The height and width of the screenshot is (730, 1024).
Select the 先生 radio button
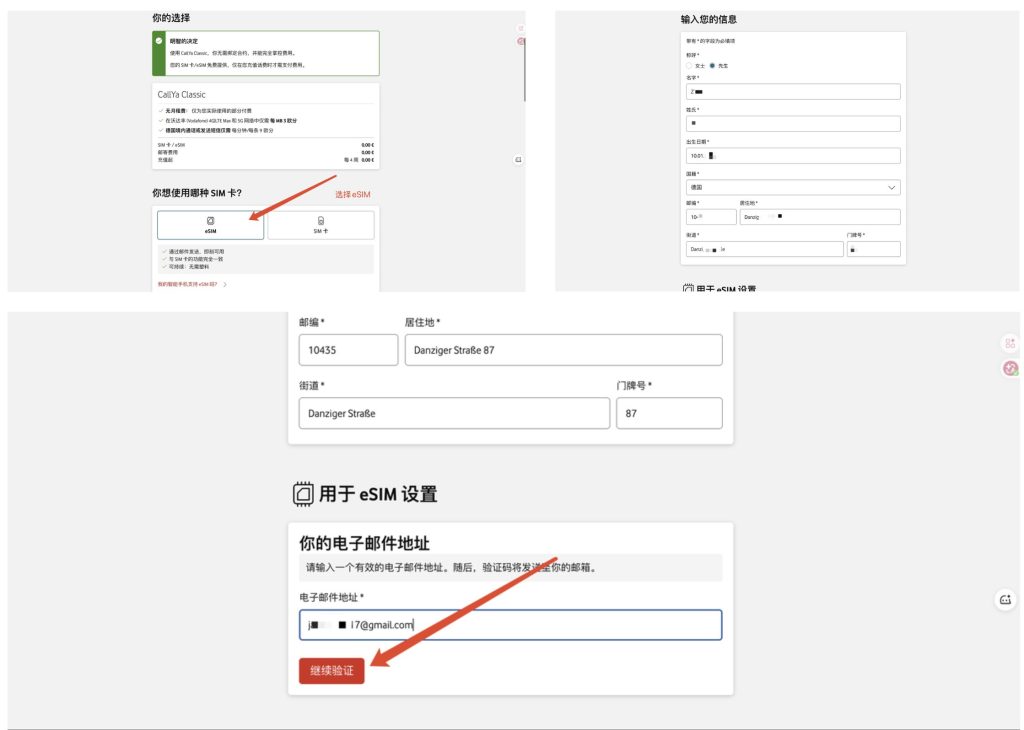pos(712,66)
